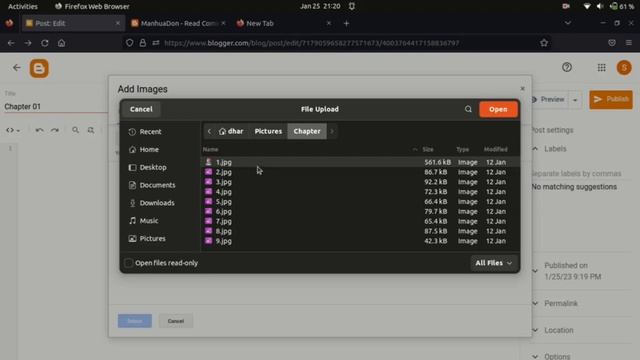Sort files by Name column header
Viewport: 640px width, 360px height.
pos(211,149)
